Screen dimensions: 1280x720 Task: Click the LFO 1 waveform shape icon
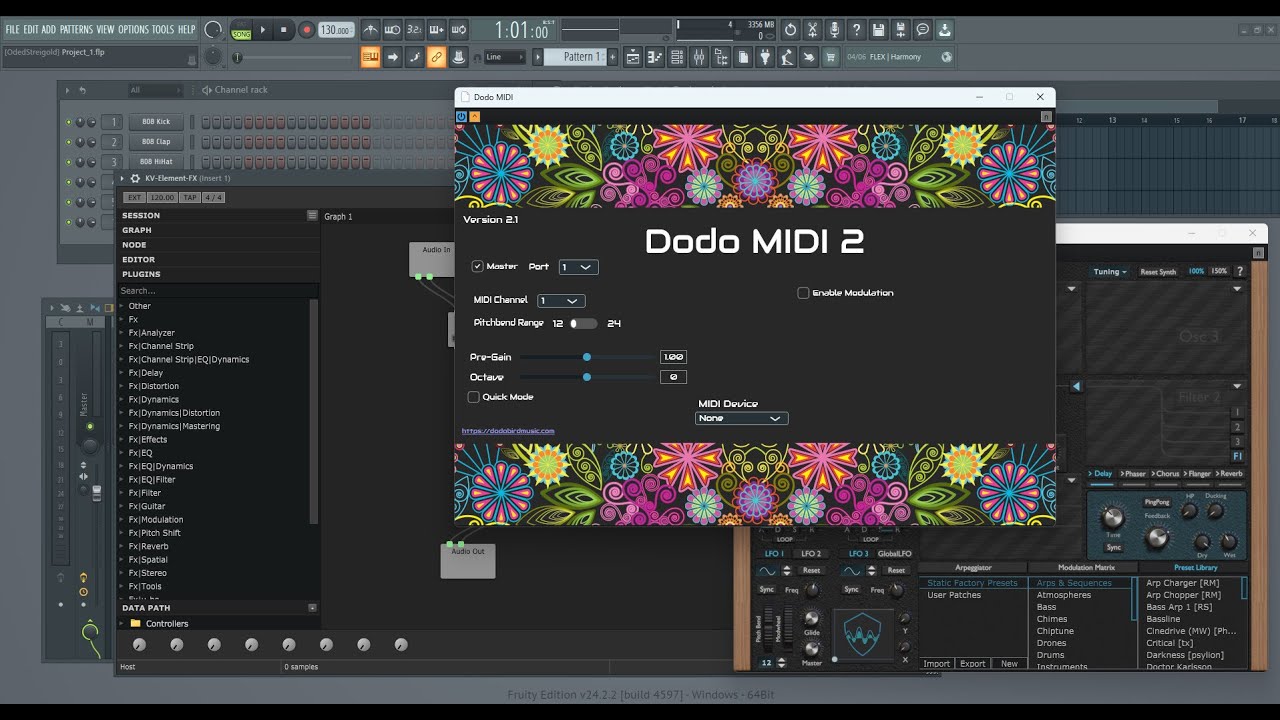pyautogui.click(x=767, y=570)
